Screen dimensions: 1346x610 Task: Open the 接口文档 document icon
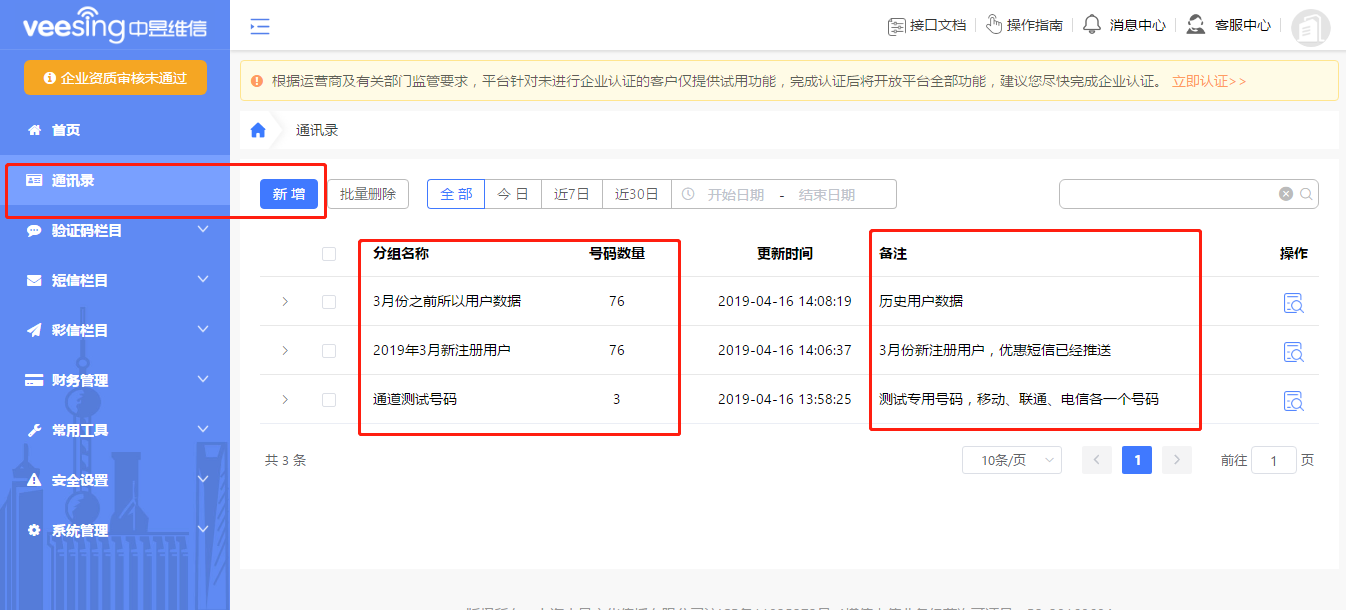coord(897,26)
